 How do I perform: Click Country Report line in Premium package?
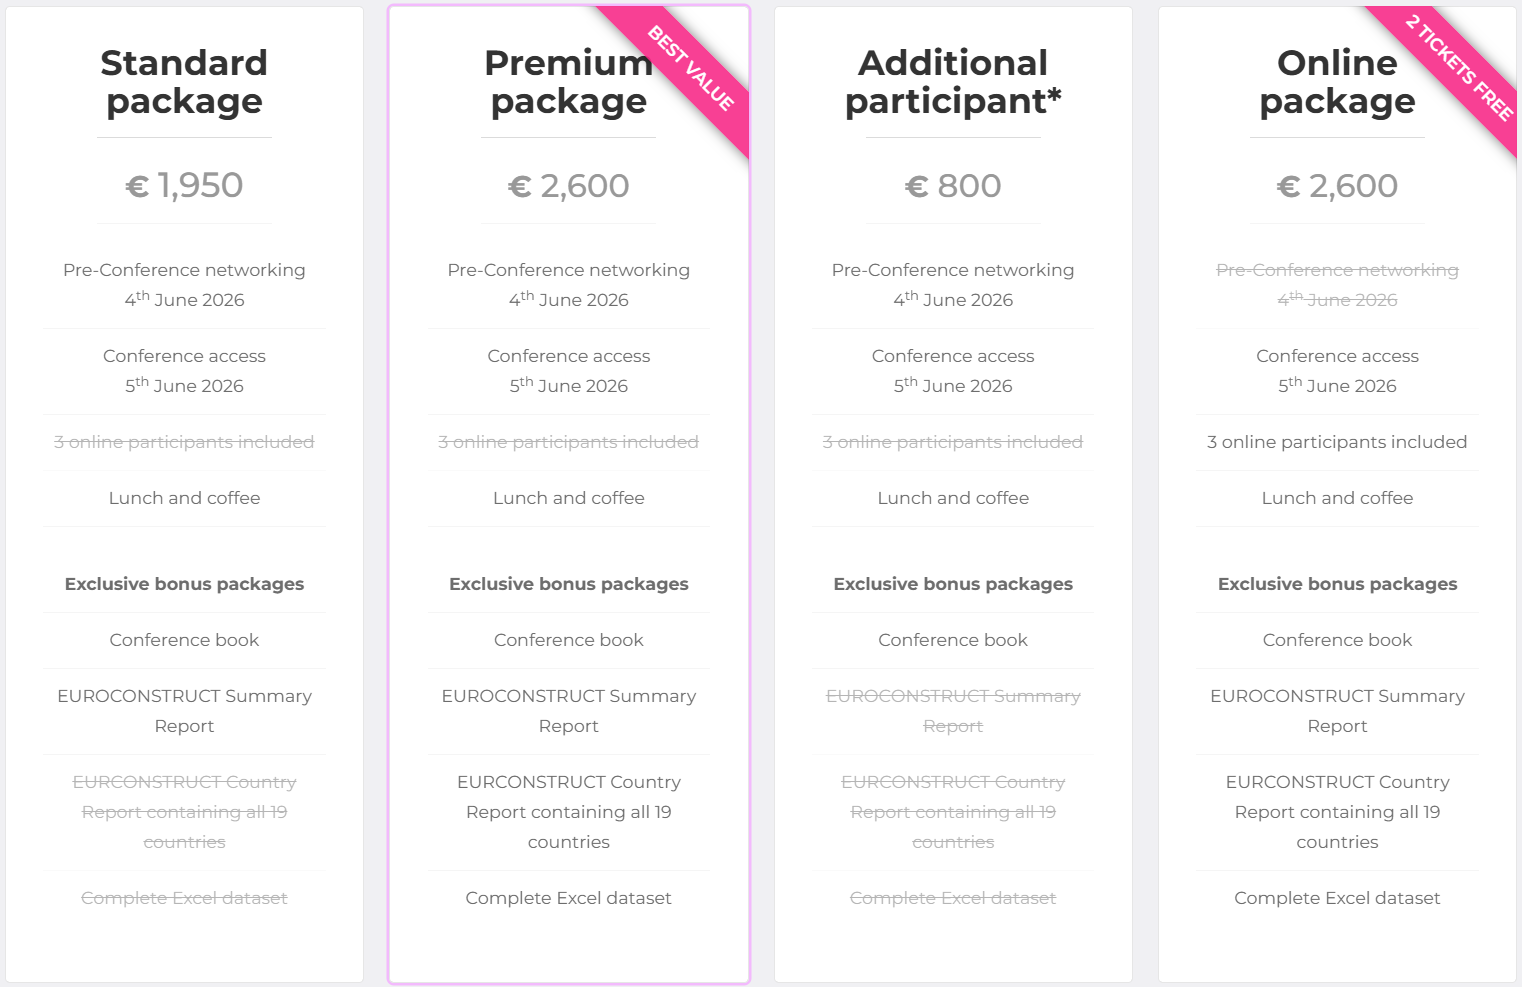click(568, 812)
